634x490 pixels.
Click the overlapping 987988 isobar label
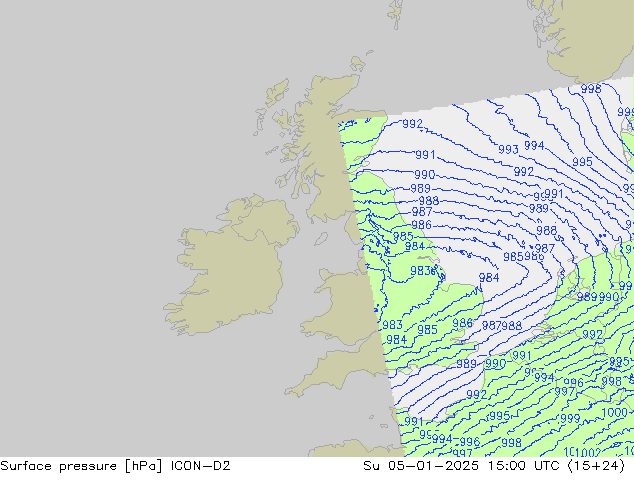[x=502, y=325]
